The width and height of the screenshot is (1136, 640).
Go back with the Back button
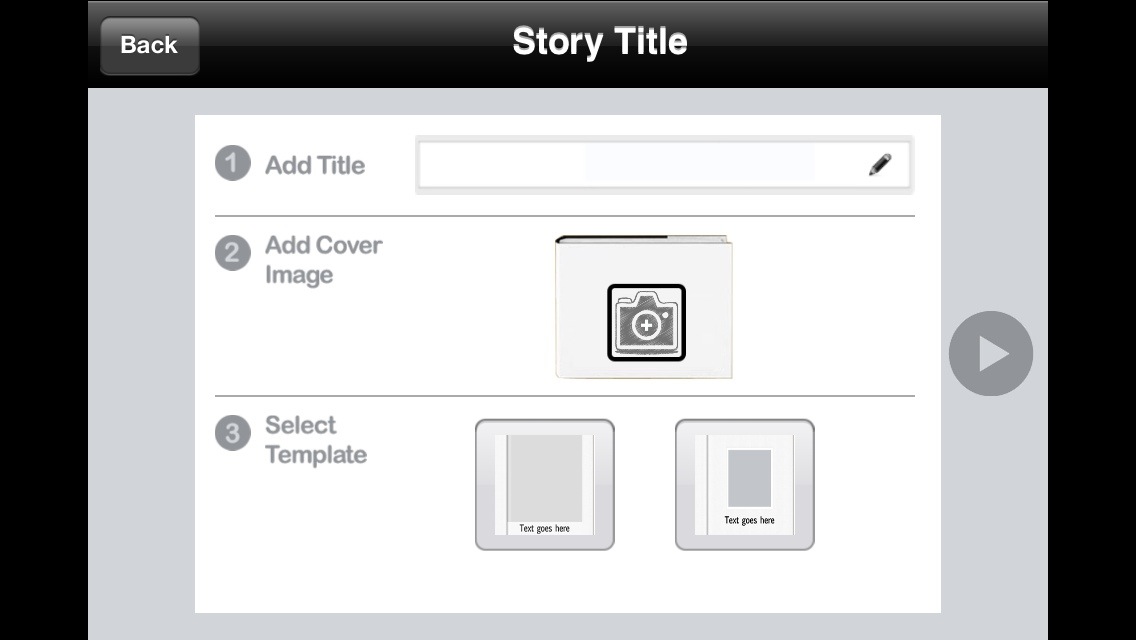tap(149, 45)
